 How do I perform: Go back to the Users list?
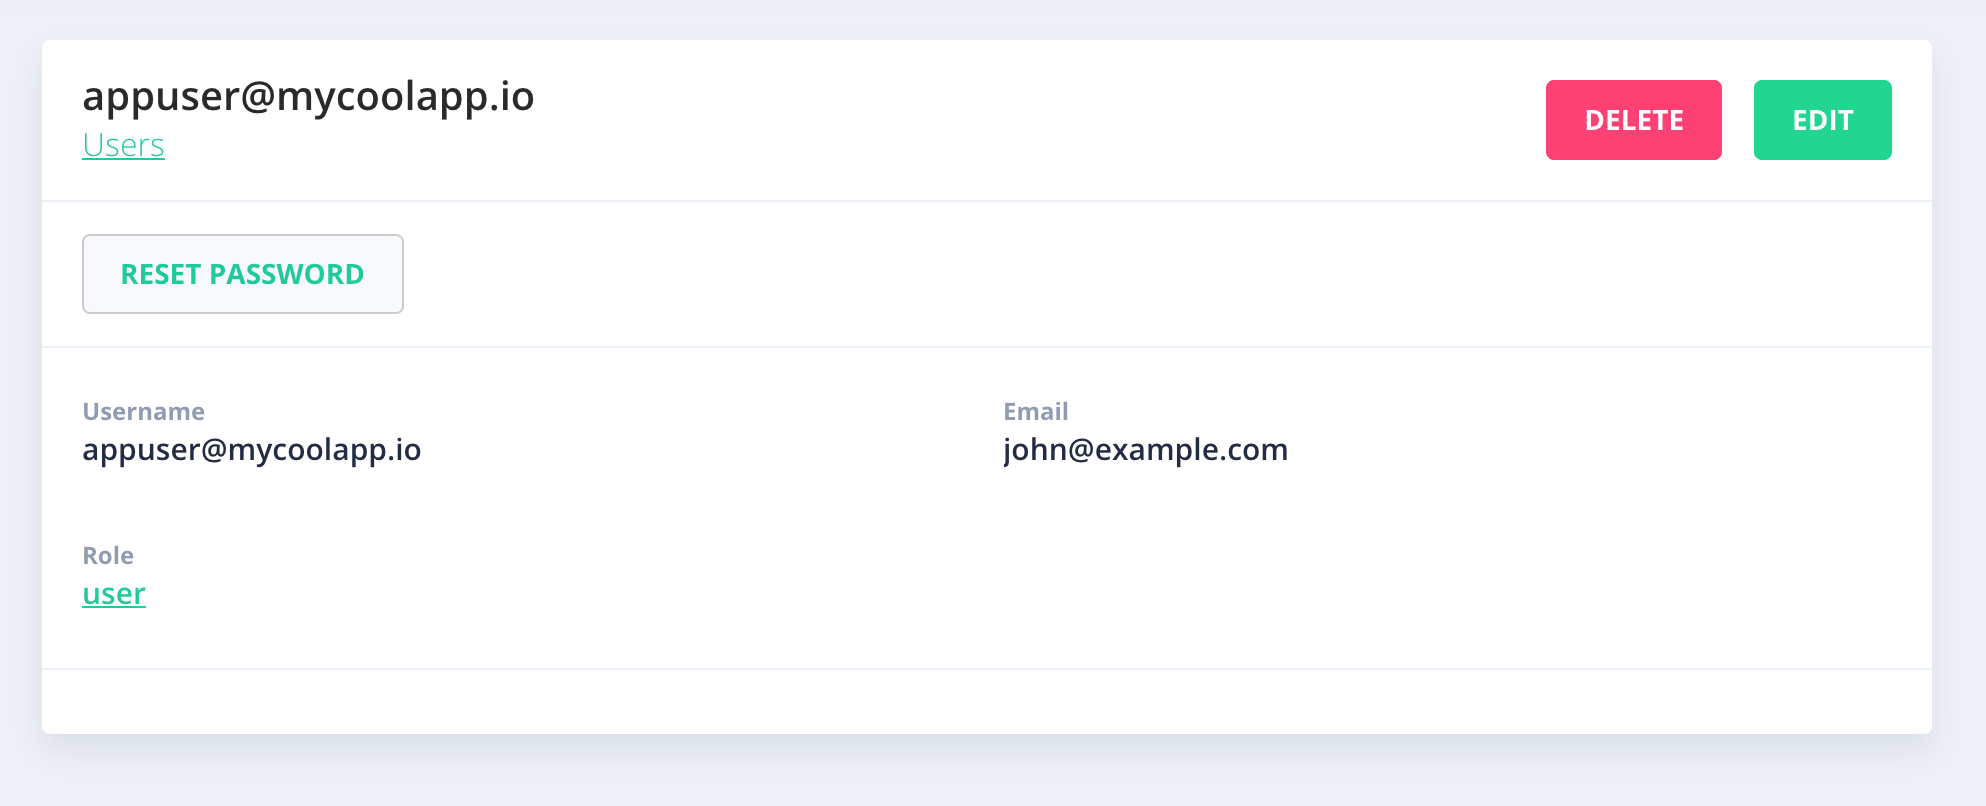tap(123, 145)
